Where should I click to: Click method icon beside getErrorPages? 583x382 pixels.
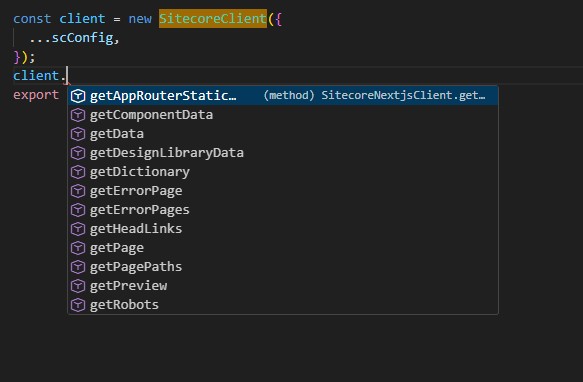tap(78, 209)
